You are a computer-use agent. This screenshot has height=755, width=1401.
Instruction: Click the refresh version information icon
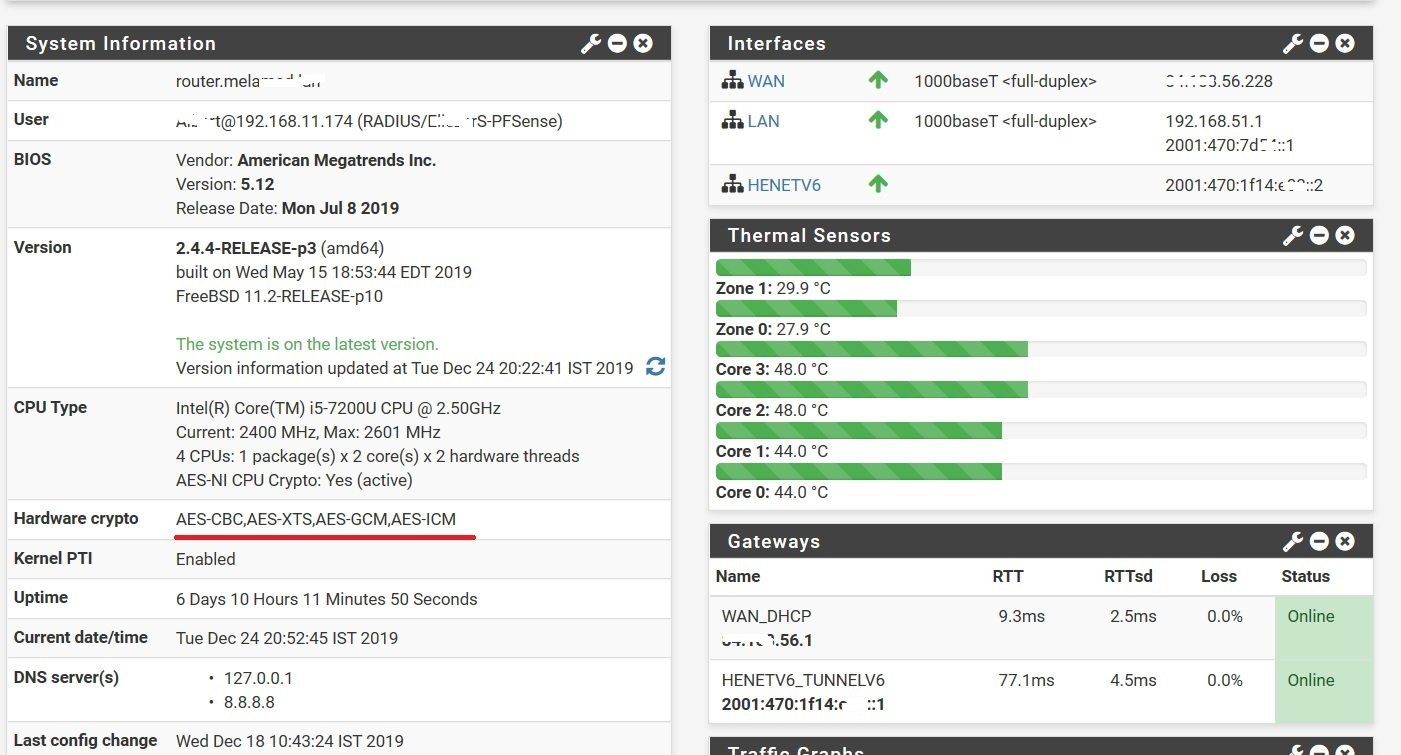click(x=655, y=367)
